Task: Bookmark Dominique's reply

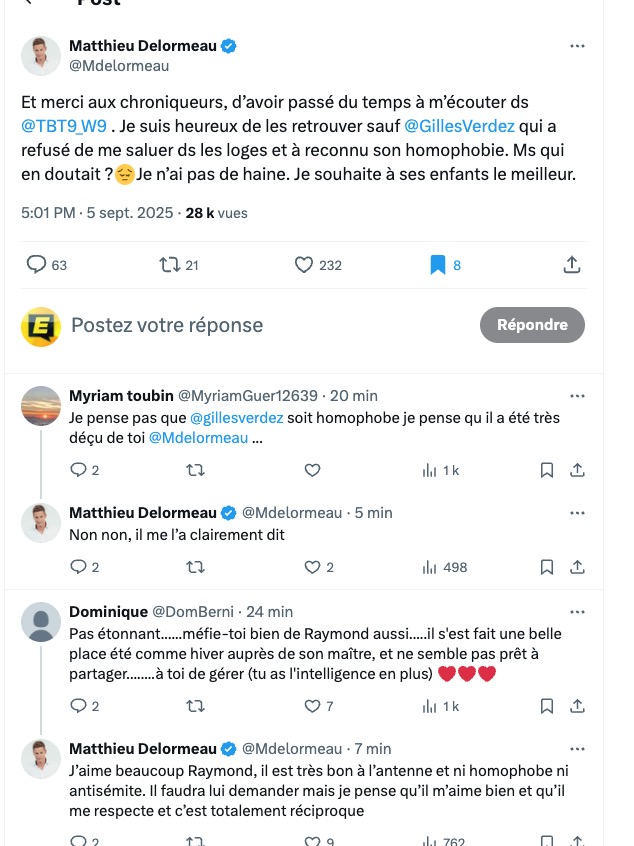Action: pos(546,706)
